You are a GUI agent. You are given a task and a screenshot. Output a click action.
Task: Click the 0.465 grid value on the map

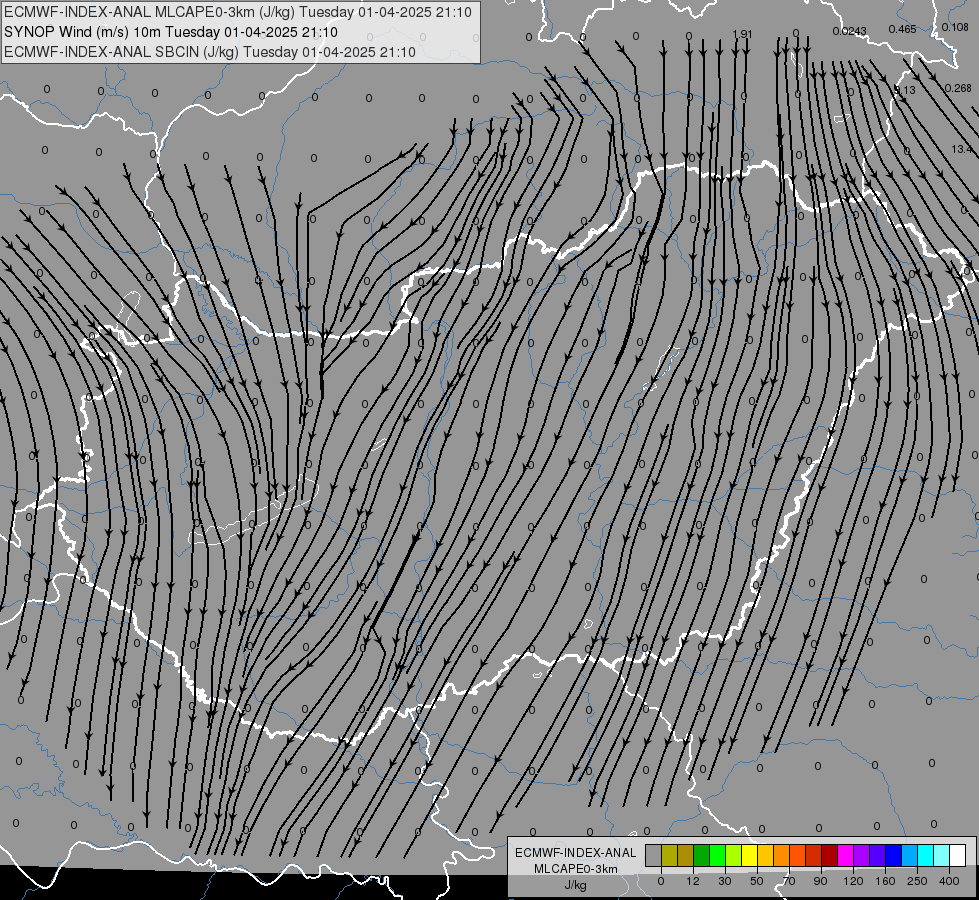902,29
